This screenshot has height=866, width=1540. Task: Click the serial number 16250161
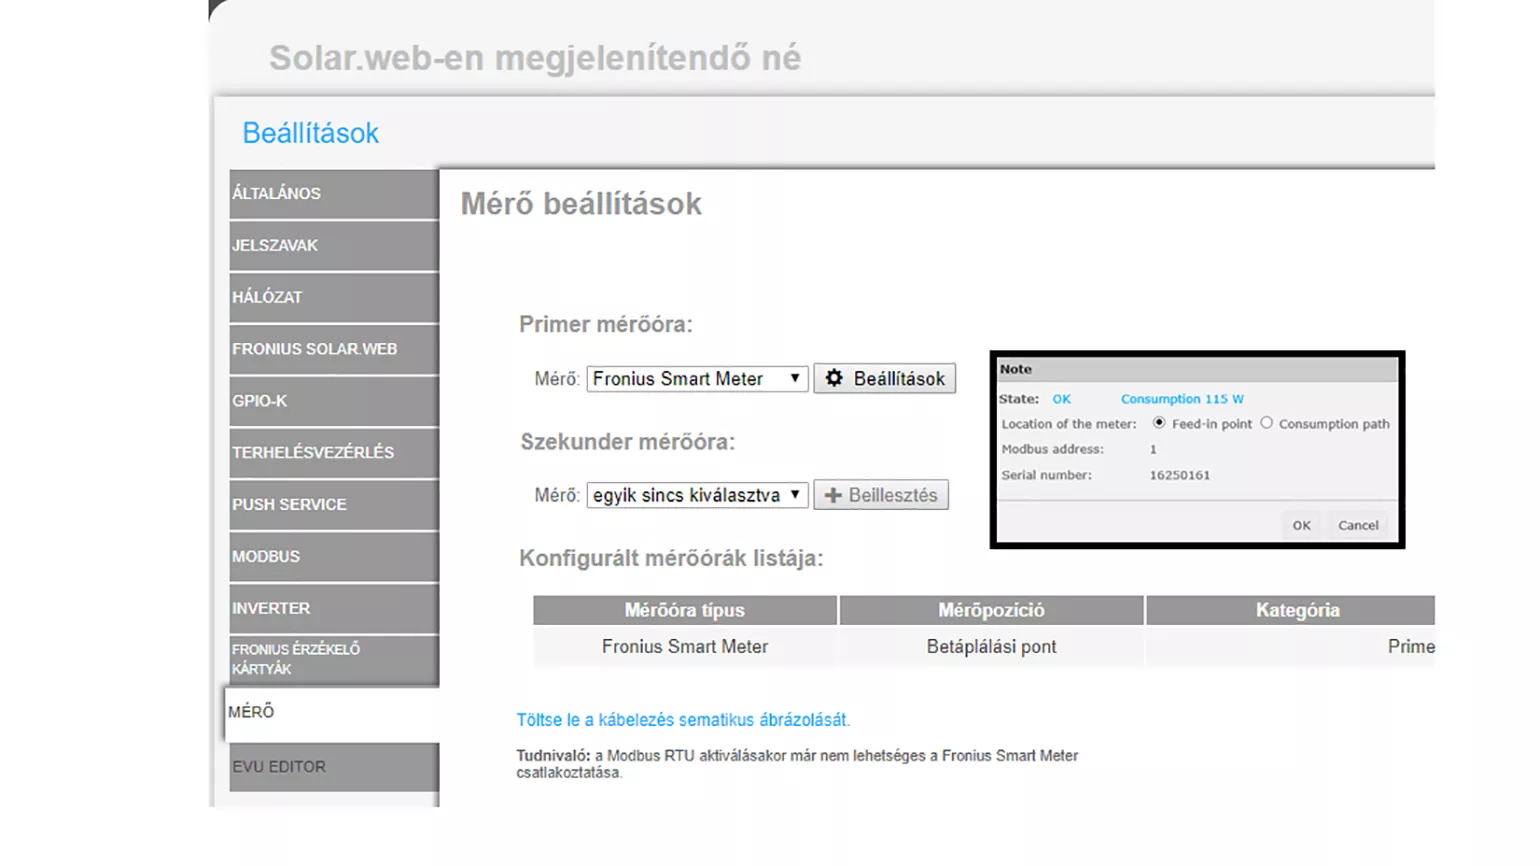(x=1180, y=475)
